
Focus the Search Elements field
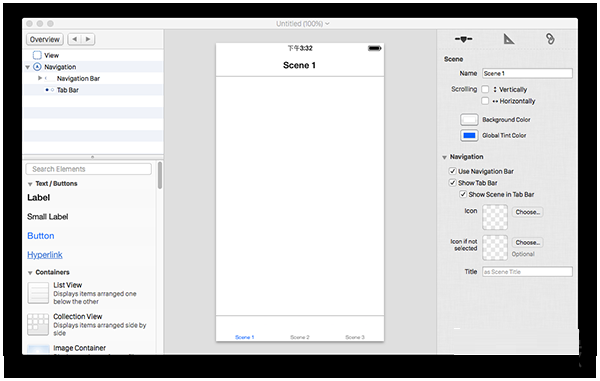point(88,169)
